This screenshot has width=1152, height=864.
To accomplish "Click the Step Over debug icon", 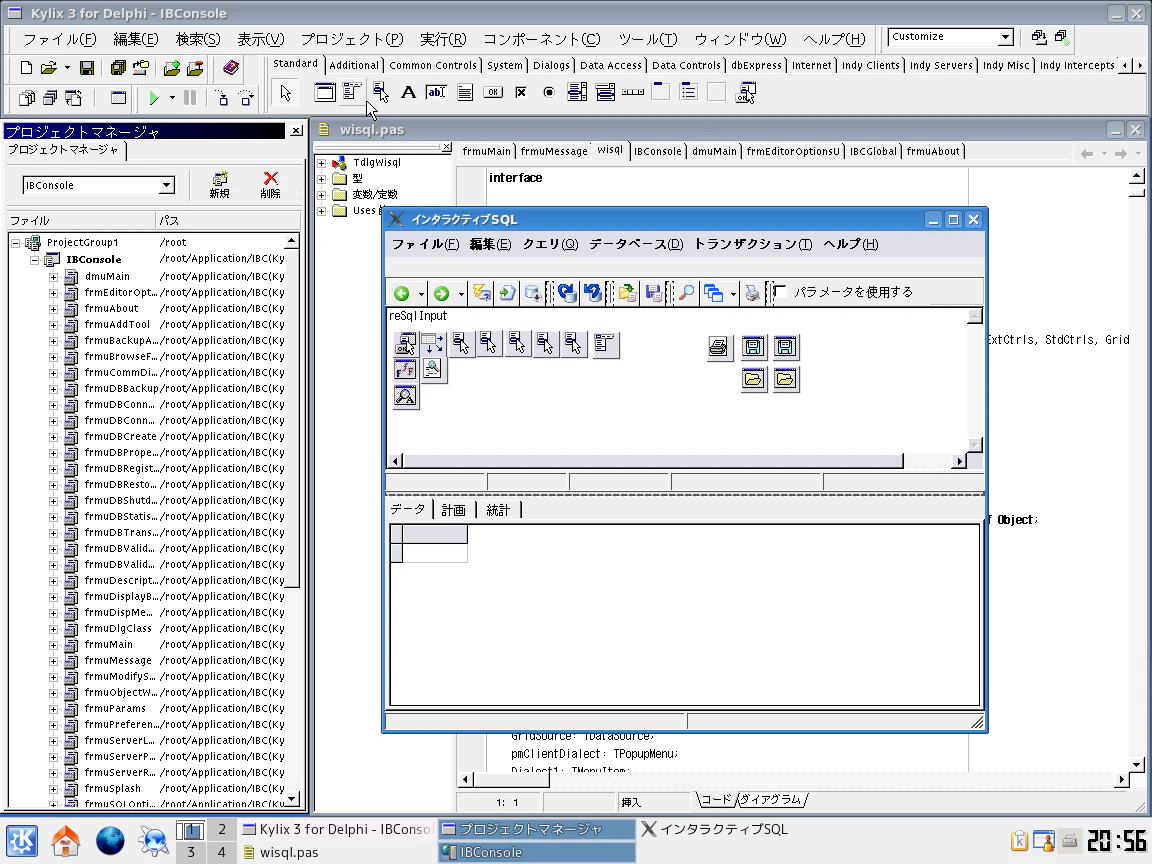I will click(x=246, y=98).
